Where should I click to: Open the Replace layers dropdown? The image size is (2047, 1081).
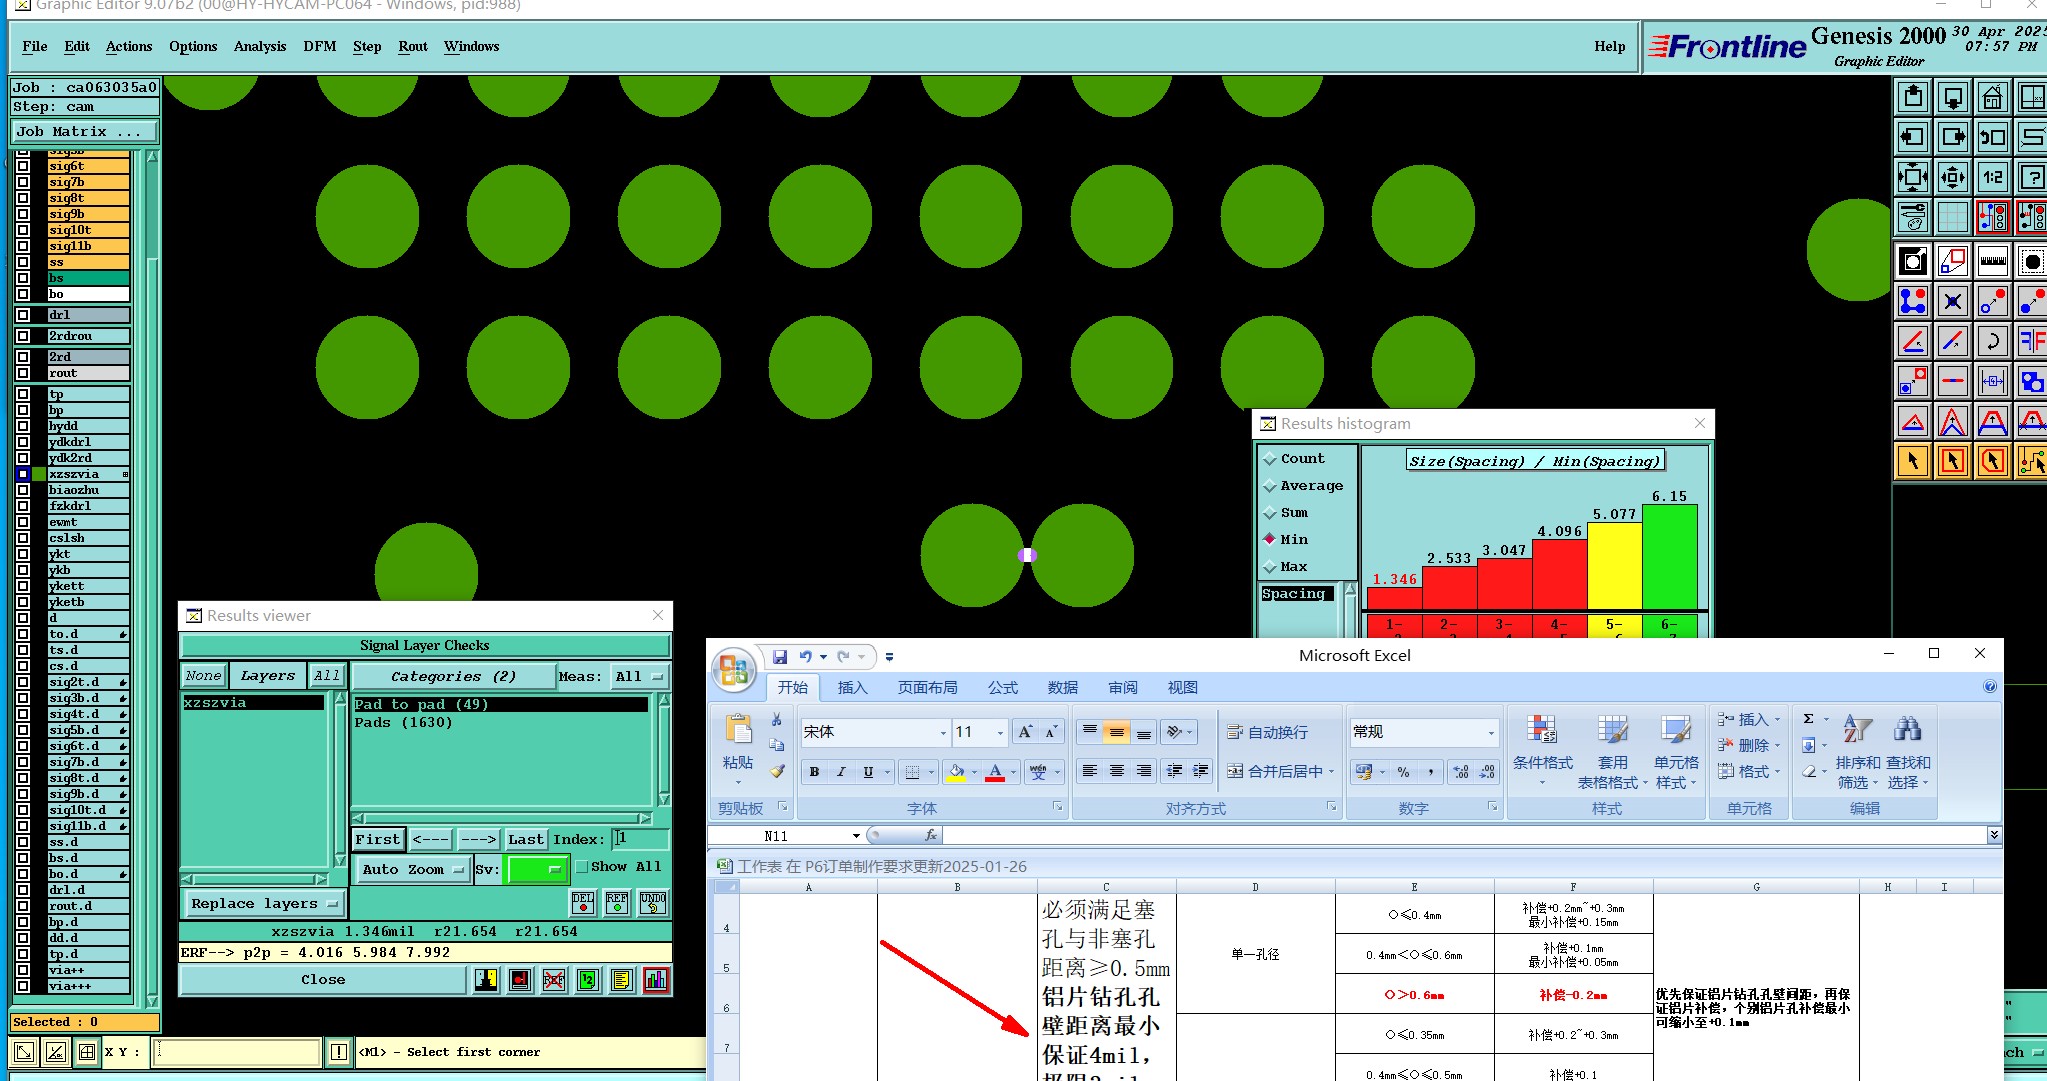[264, 904]
